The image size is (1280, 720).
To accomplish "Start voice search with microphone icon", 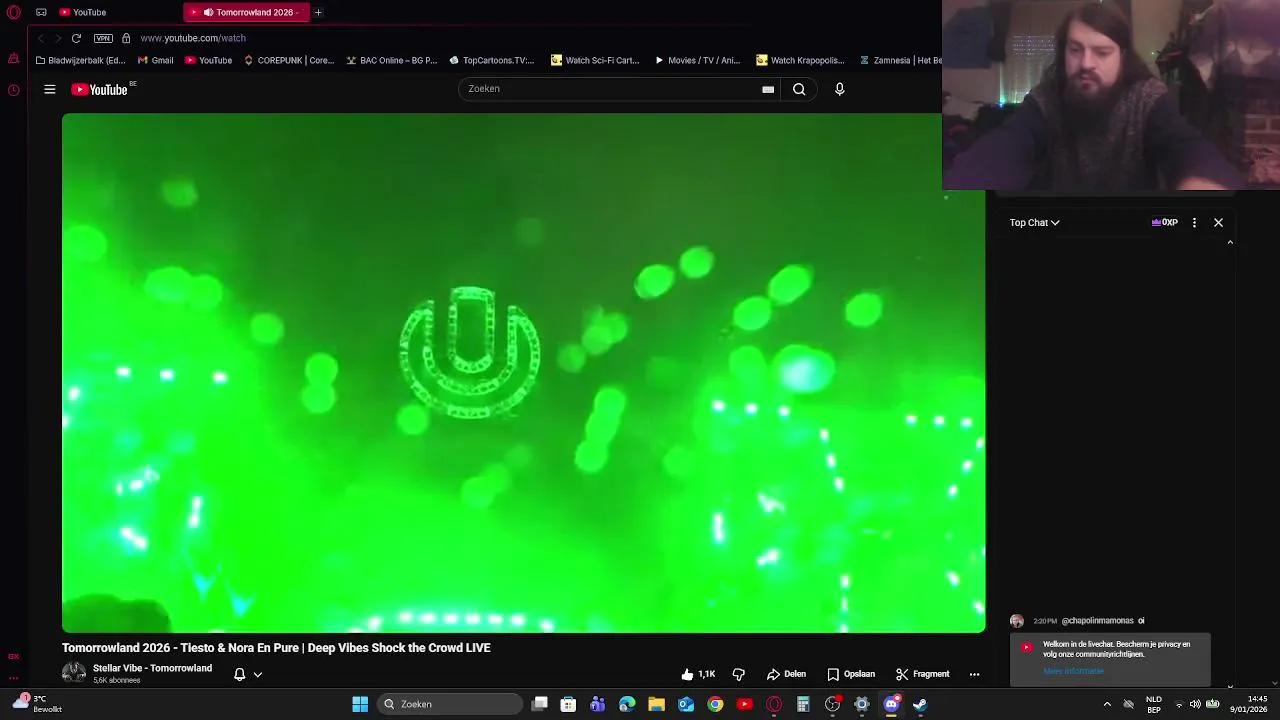I will 840,89.
